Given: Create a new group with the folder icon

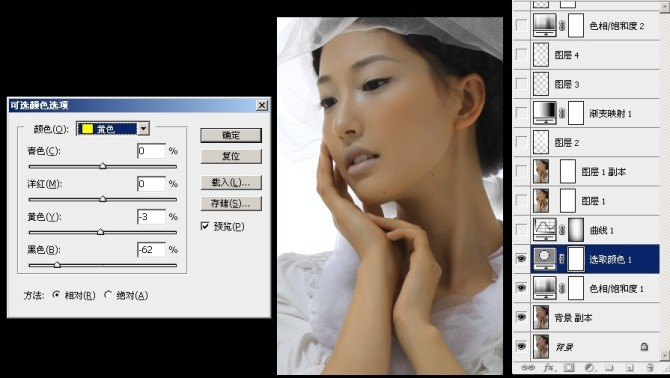Looking at the screenshot, I should pyautogui.click(x=609, y=367).
